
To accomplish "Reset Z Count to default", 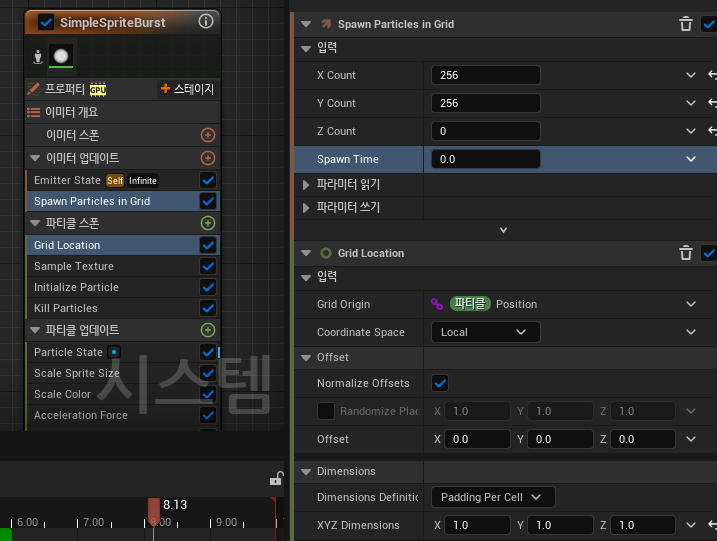I will [x=712, y=131].
